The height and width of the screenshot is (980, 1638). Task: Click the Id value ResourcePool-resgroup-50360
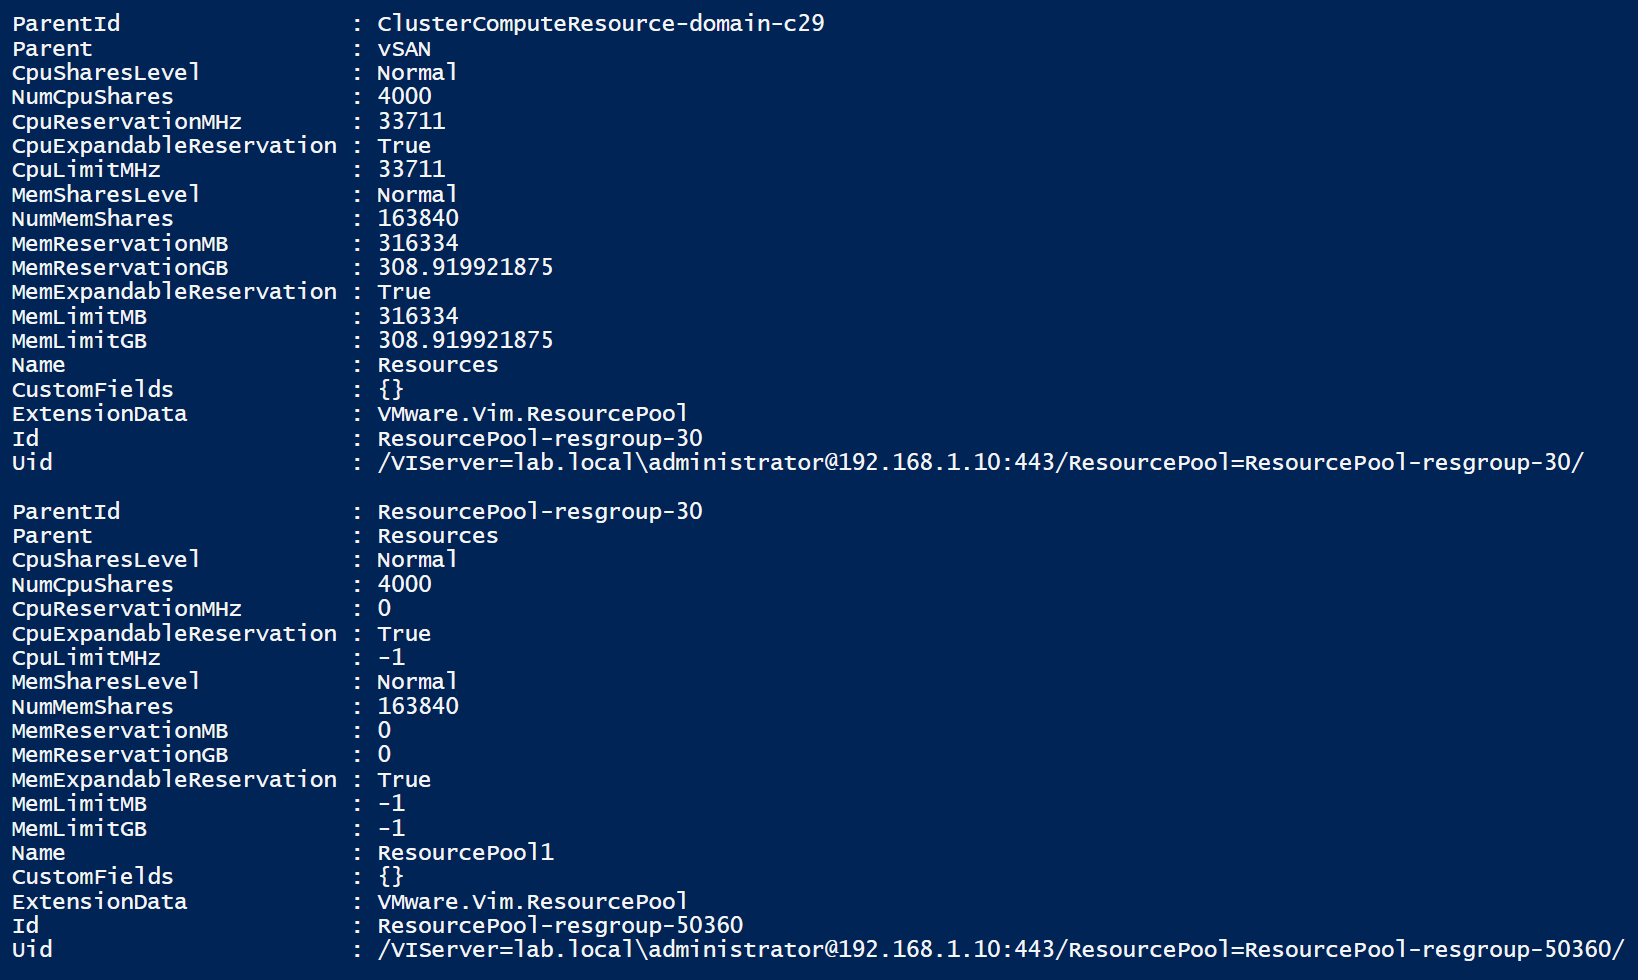(560, 925)
